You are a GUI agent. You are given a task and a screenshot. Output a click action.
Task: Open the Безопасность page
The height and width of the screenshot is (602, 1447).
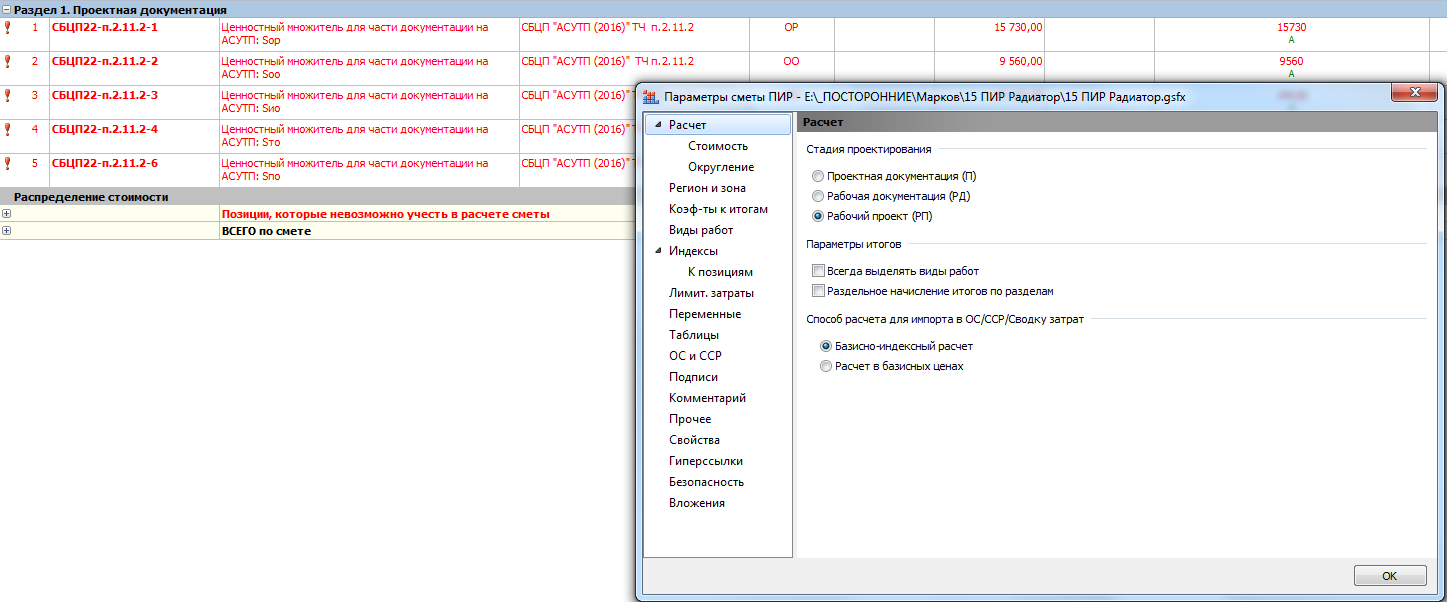[x=706, y=482]
